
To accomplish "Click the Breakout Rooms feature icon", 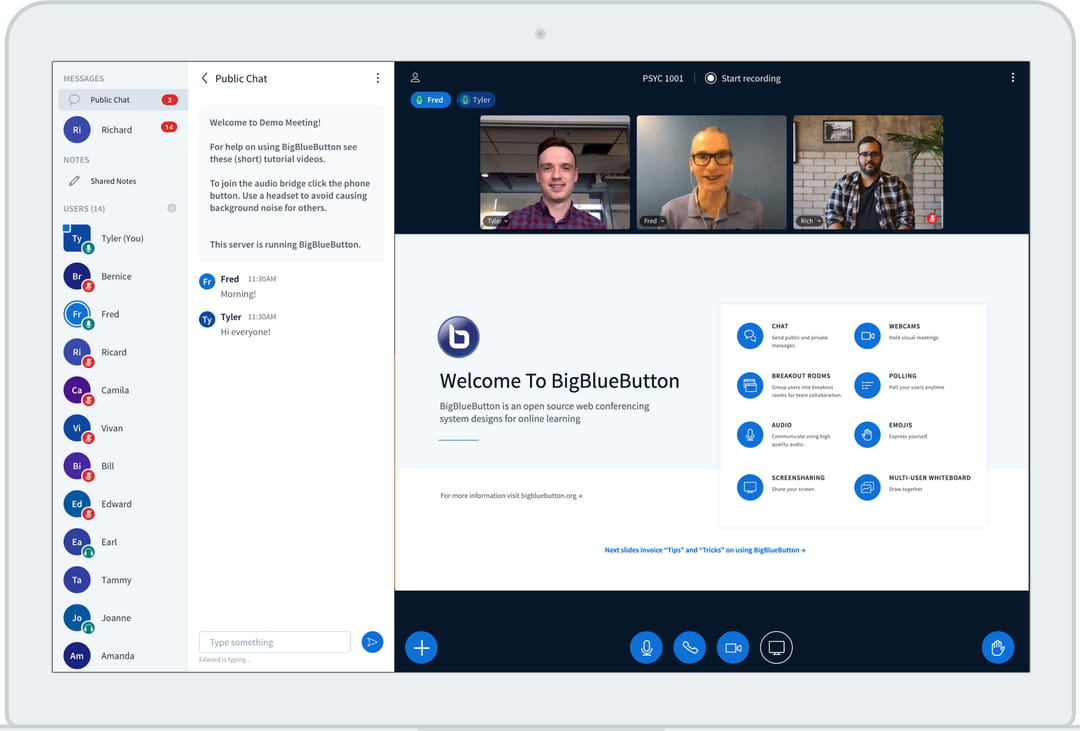I will [750, 385].
